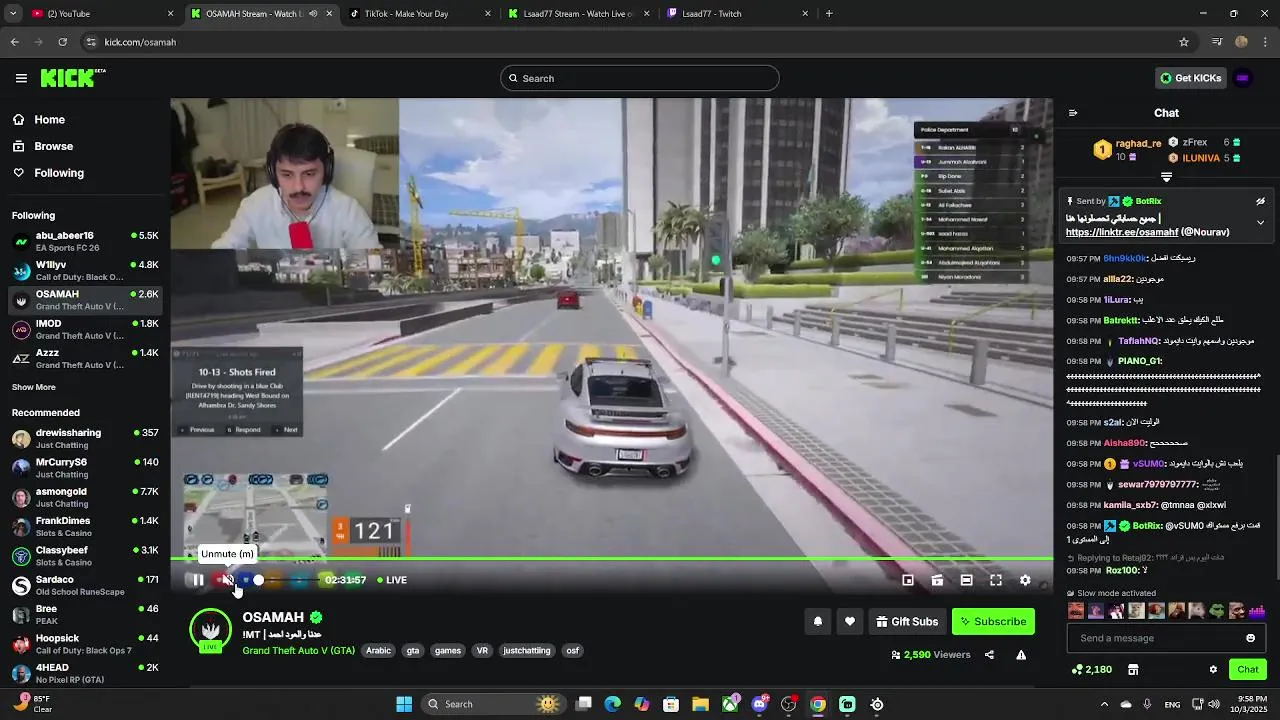Open Azzz channel in sidebar

point(85,358)
